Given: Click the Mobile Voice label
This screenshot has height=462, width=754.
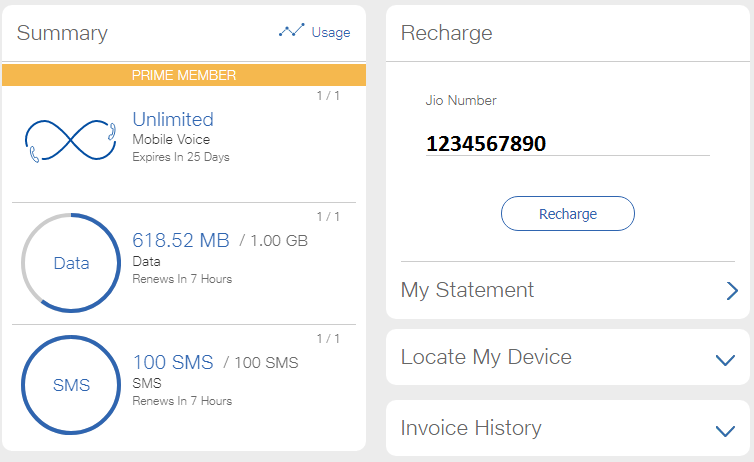Looking at the screenshot, I should pyautogui.click(x=171, y=139).
